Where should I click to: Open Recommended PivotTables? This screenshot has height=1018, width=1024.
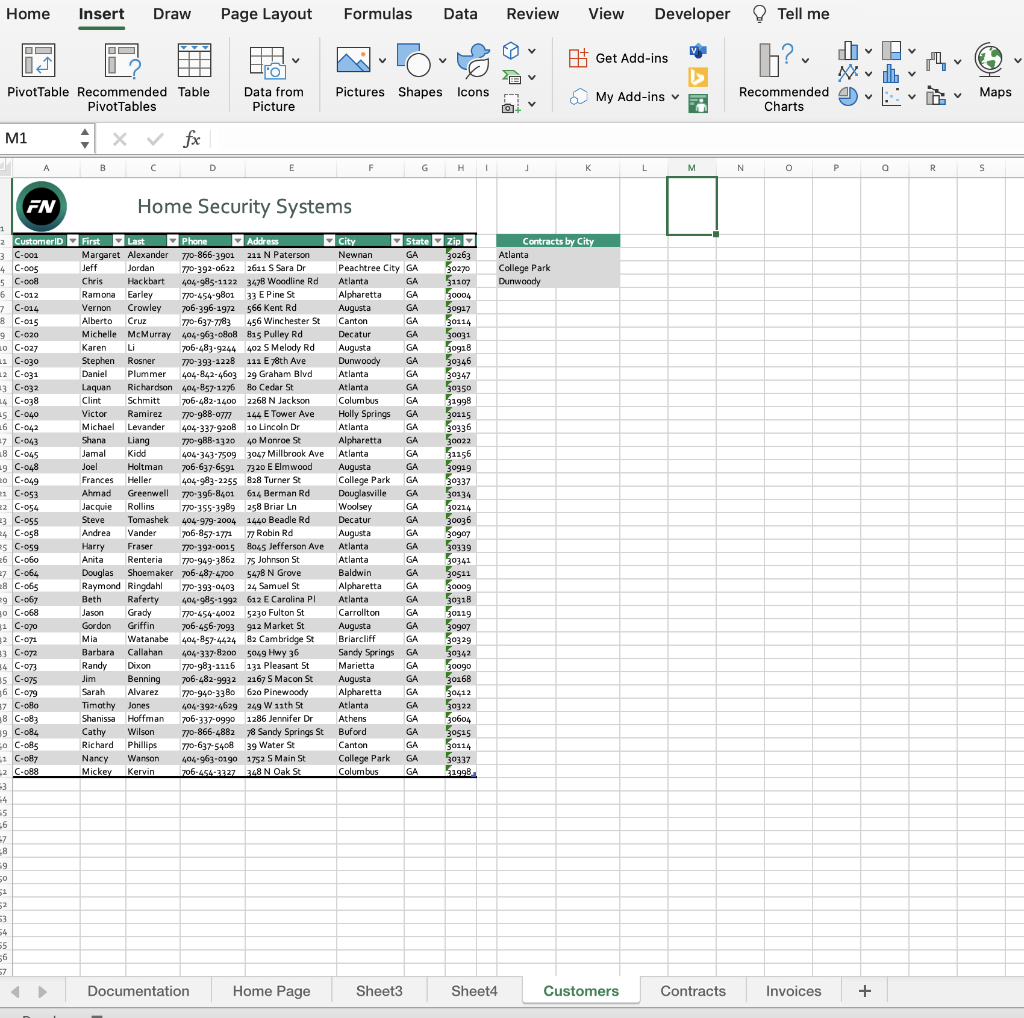click(x=122, y=77)
